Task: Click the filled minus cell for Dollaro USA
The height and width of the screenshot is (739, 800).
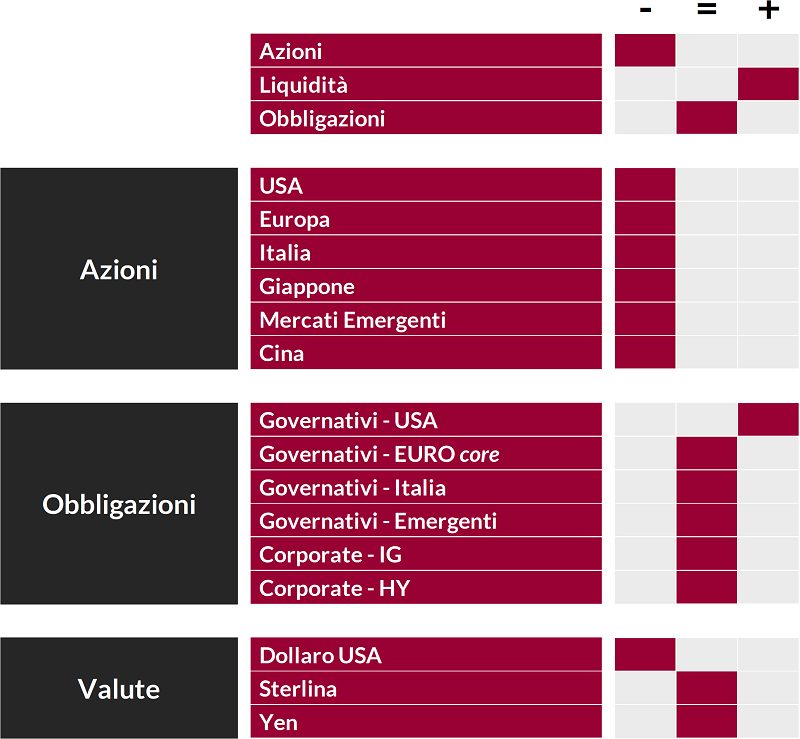Action: click(x=645, y=654)
